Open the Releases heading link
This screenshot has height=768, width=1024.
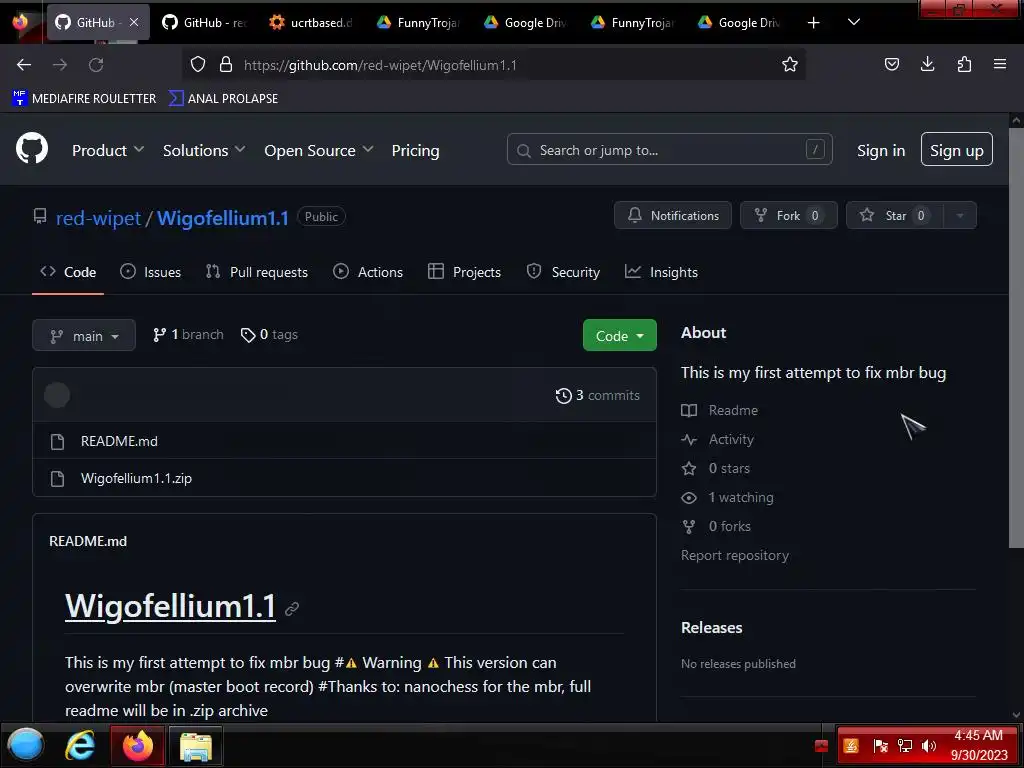tap(712, 628)
